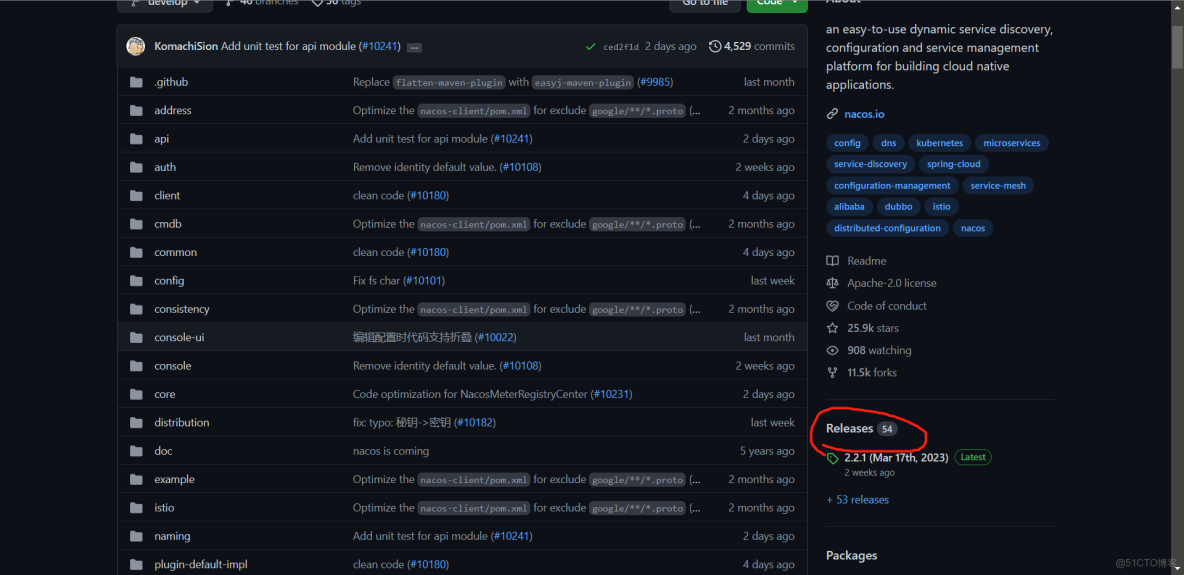Open the 25.9k stars link
The height and width of the screenshot is (575, 1184).
872,328
